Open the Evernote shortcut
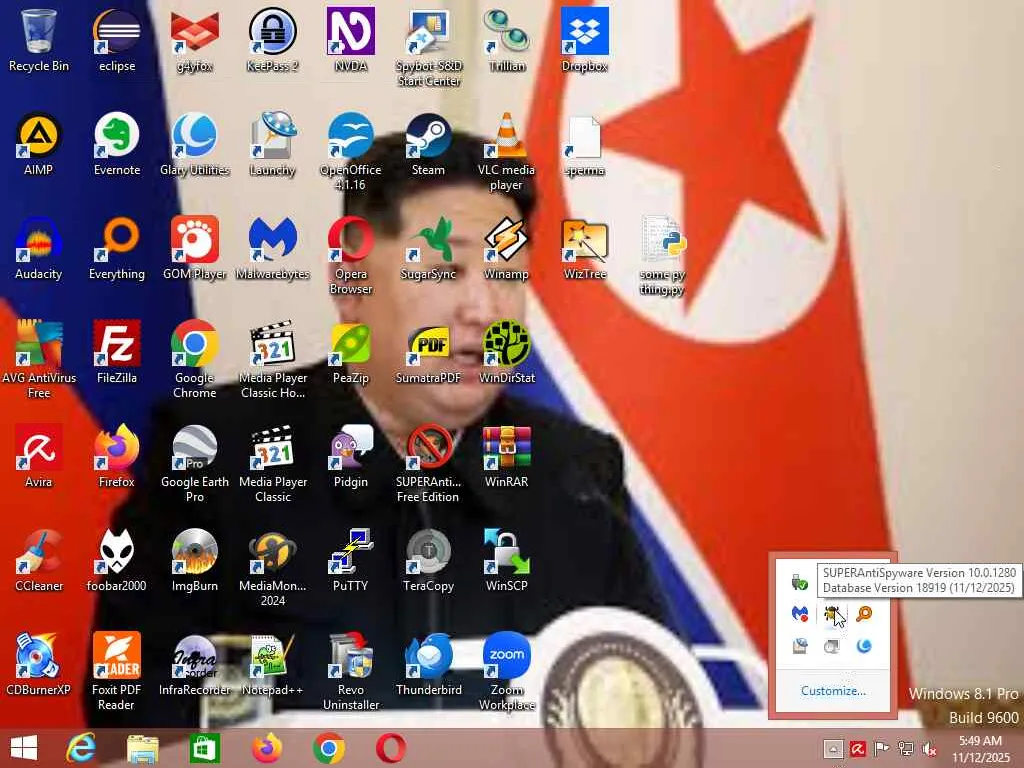1024x768 pixels. (x=117, y=144)
